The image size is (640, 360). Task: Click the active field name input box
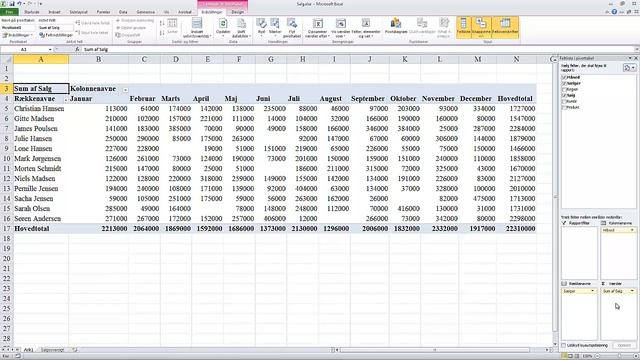click(x=55, y=28)
